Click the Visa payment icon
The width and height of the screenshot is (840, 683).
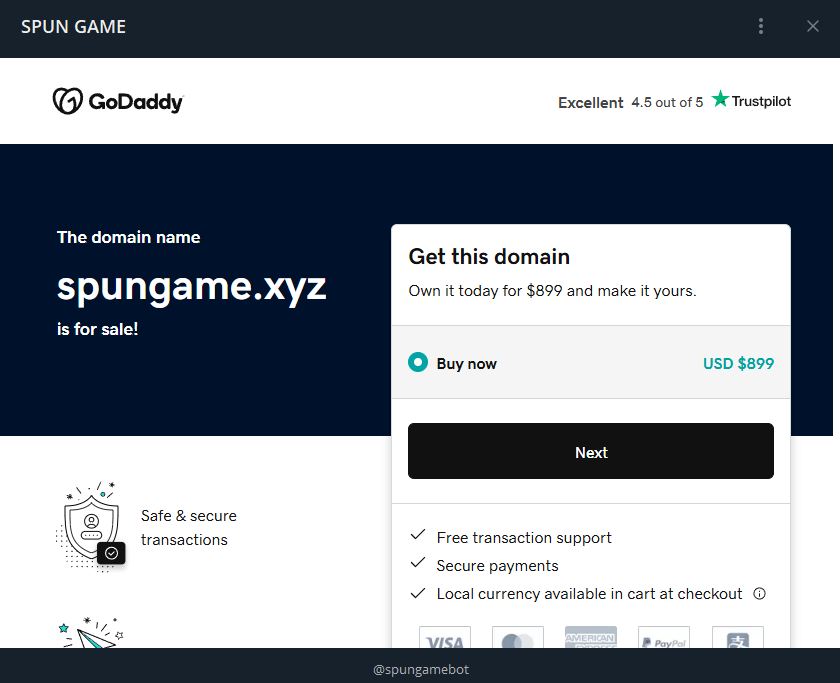[445, 637]
